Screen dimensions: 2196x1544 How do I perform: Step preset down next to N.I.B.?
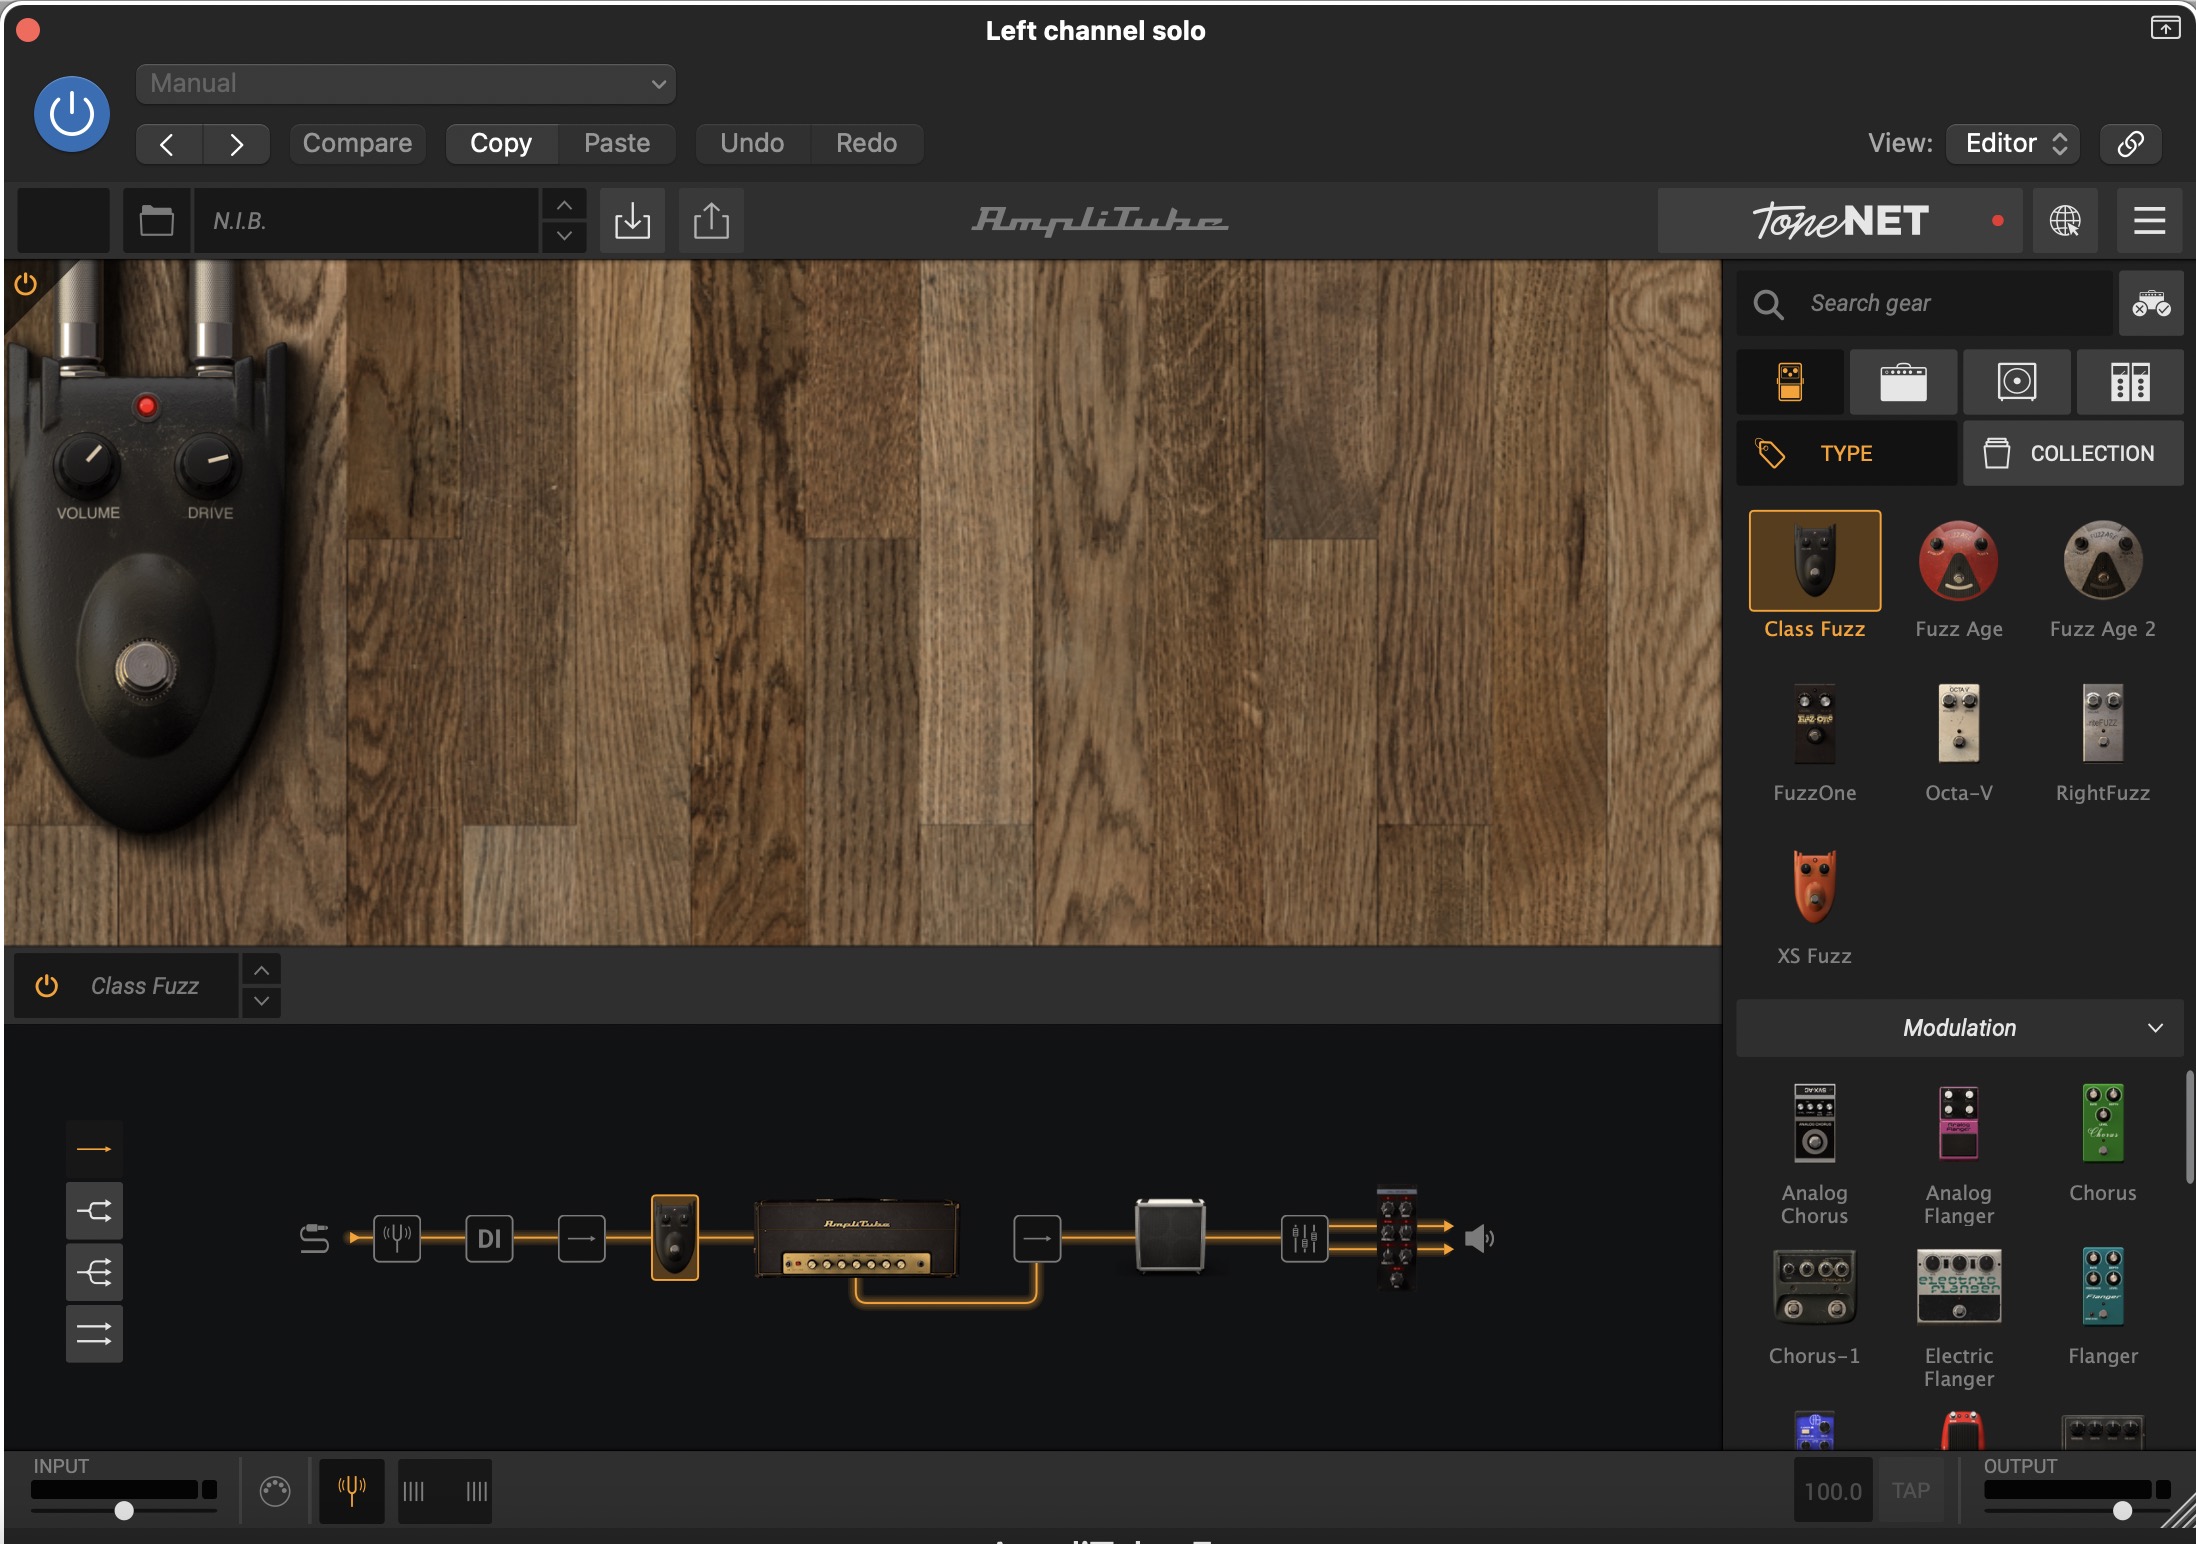pyautogui.click(x=564, y=236)
